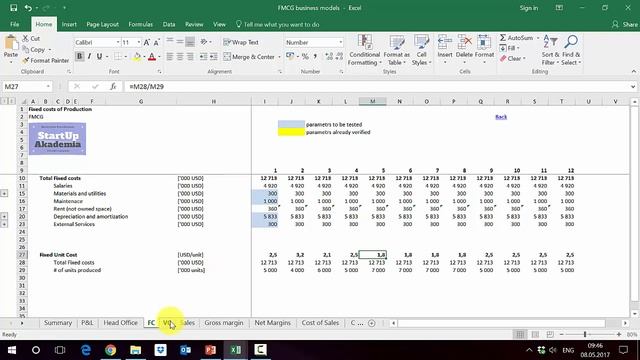
Task: Click the zoom slider handle
Action: [585, 334]
